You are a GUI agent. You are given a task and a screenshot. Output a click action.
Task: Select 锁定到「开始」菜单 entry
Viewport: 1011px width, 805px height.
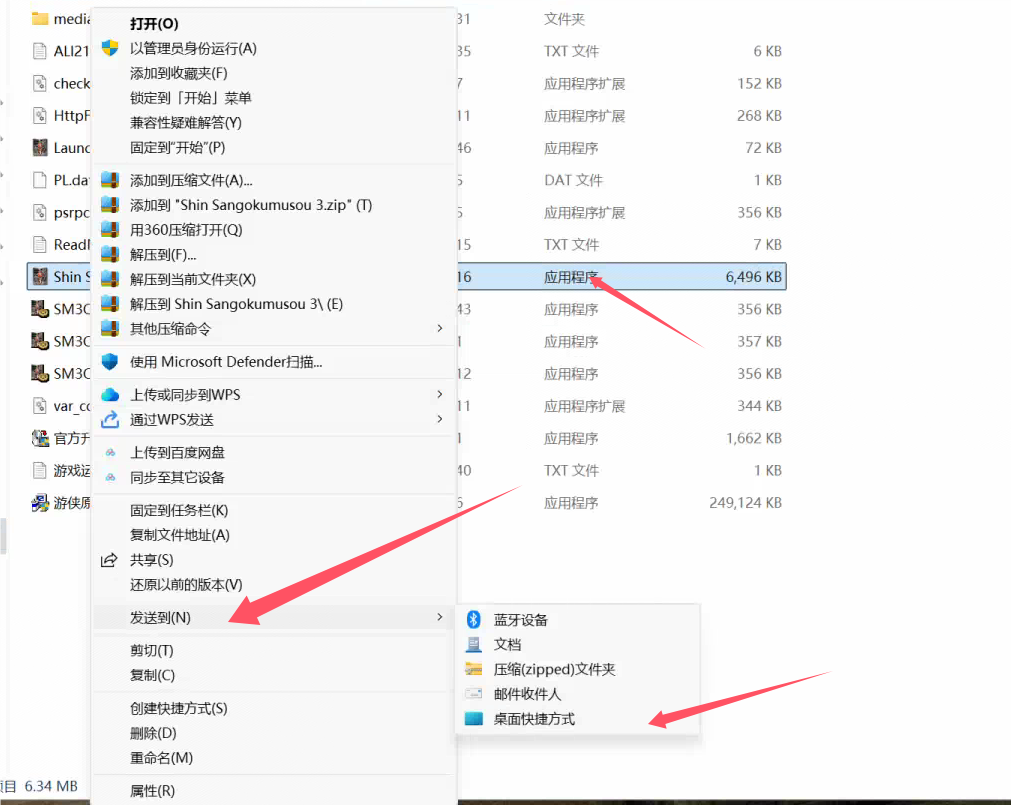click(191, 98)
